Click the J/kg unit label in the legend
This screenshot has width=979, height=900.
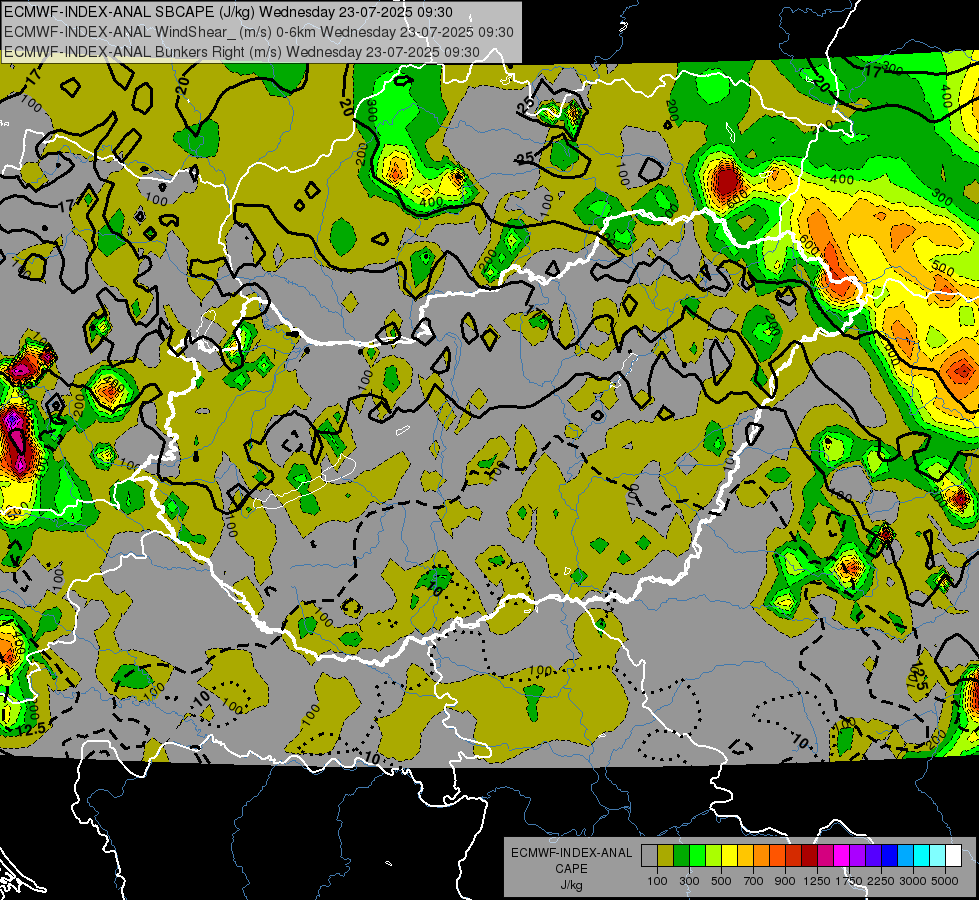pos(571,885)
